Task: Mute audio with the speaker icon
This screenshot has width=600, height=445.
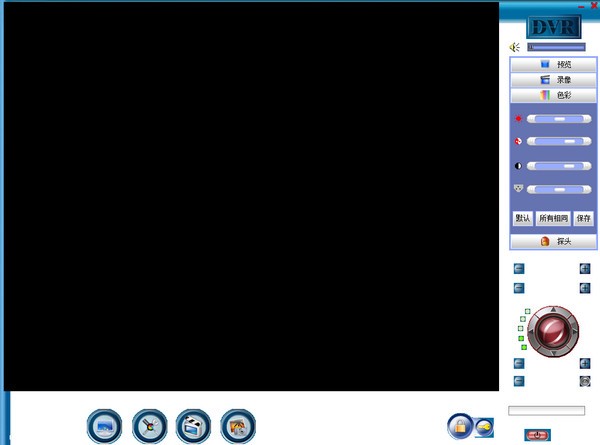Action: (515, 47)
